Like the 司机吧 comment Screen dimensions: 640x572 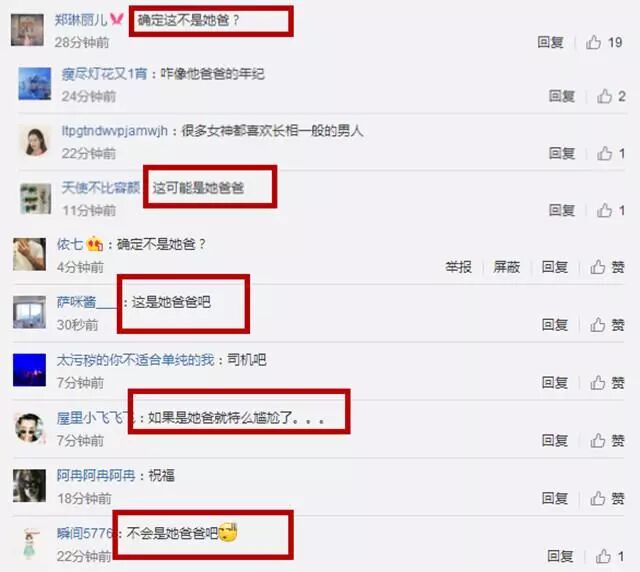607,383
